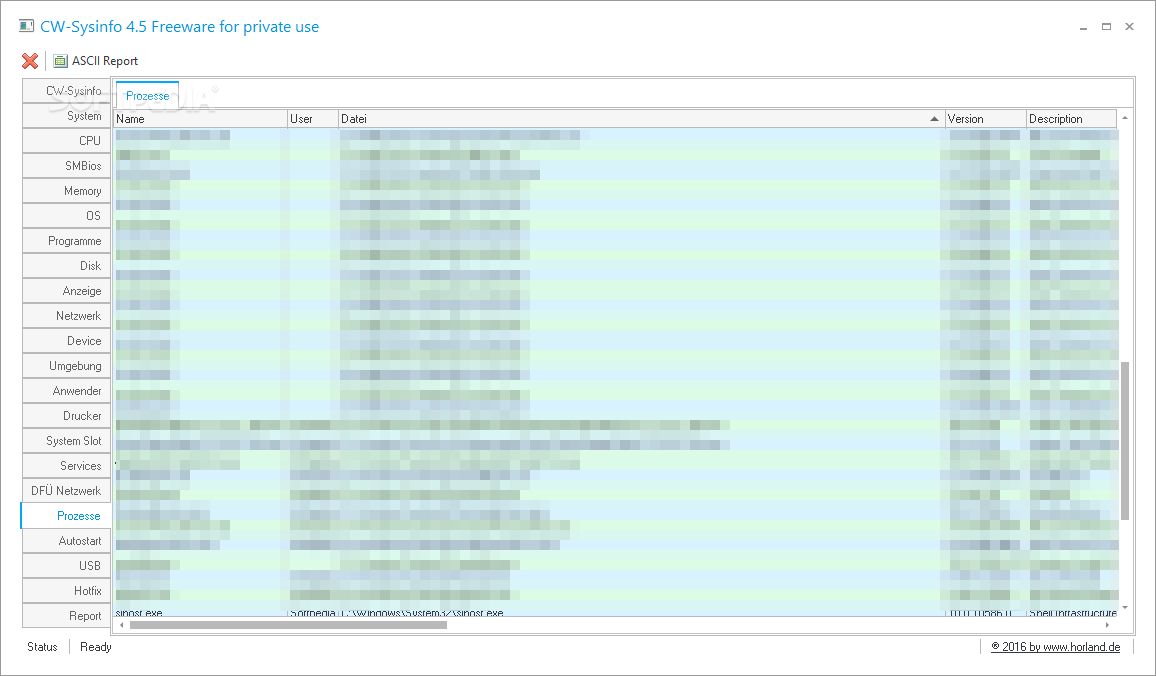Image resolution: width=1156 pixels, height=676 pixels.
Task: Open the DFÜ Netzwerk section
Action: [x=66, y=492]
